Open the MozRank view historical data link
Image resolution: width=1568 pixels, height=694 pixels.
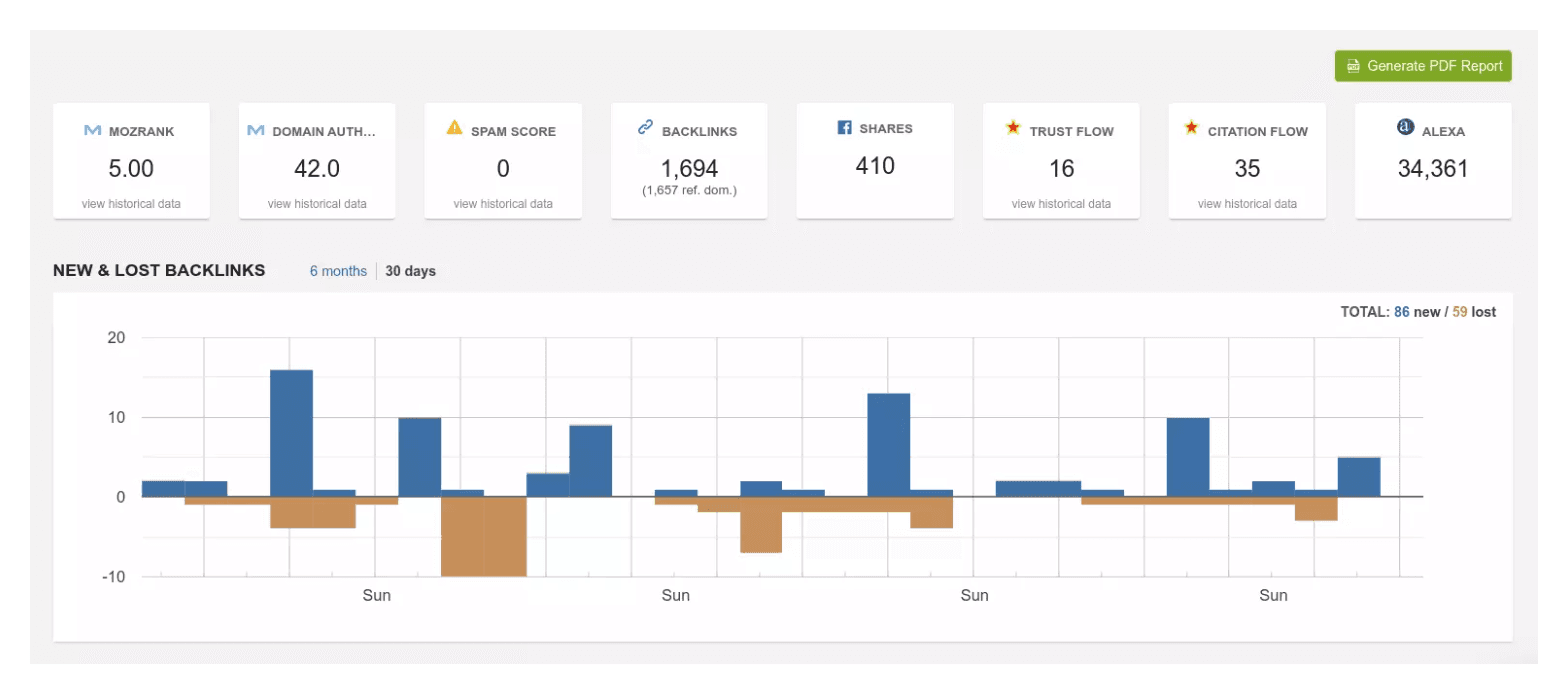coord(131,204)
